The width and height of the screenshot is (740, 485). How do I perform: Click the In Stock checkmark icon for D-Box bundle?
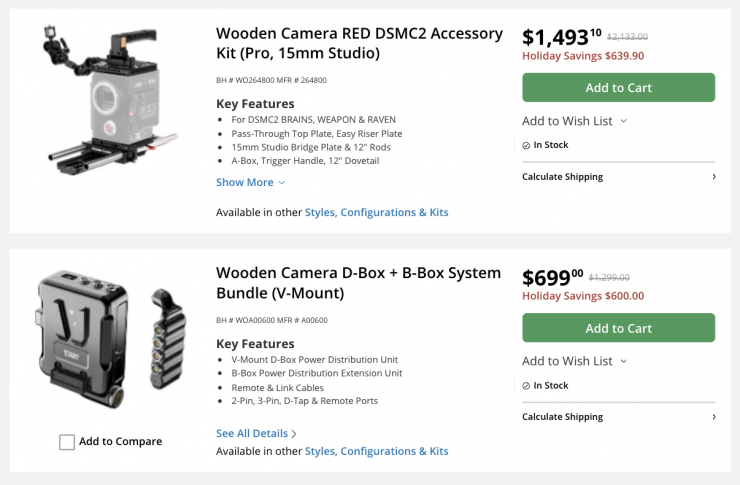pos(526,385)
